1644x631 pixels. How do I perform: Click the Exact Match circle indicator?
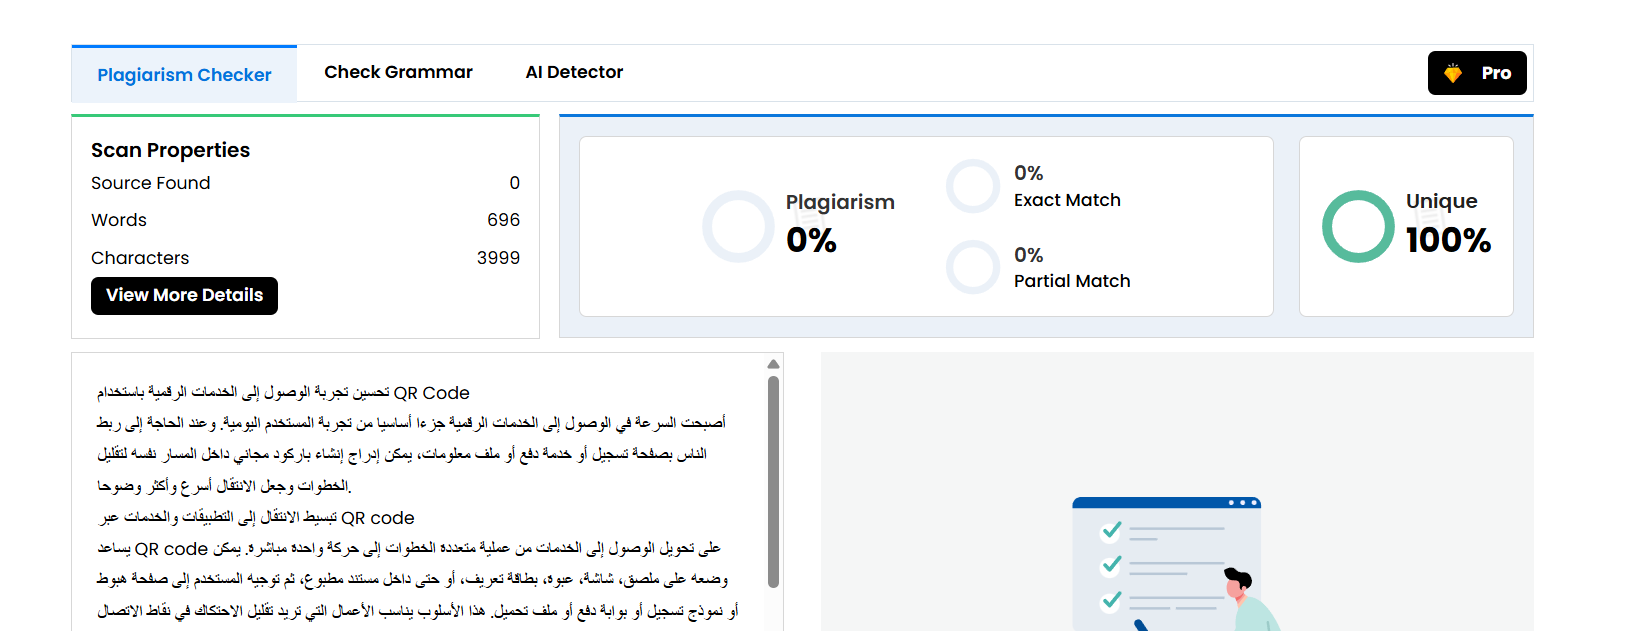point(973,186)
